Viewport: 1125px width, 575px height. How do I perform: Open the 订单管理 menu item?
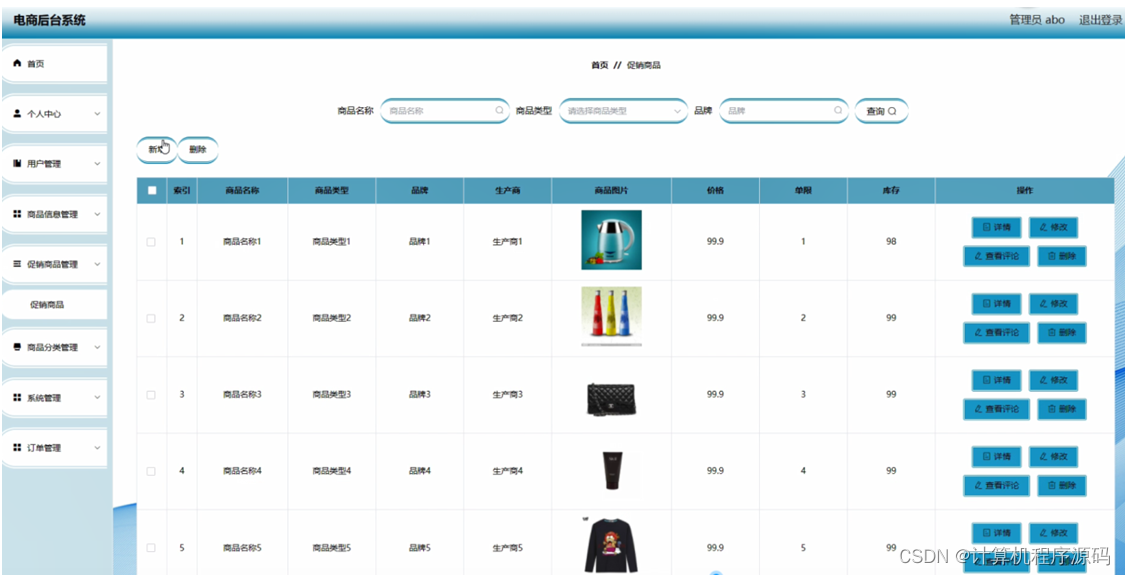point(55,448)
